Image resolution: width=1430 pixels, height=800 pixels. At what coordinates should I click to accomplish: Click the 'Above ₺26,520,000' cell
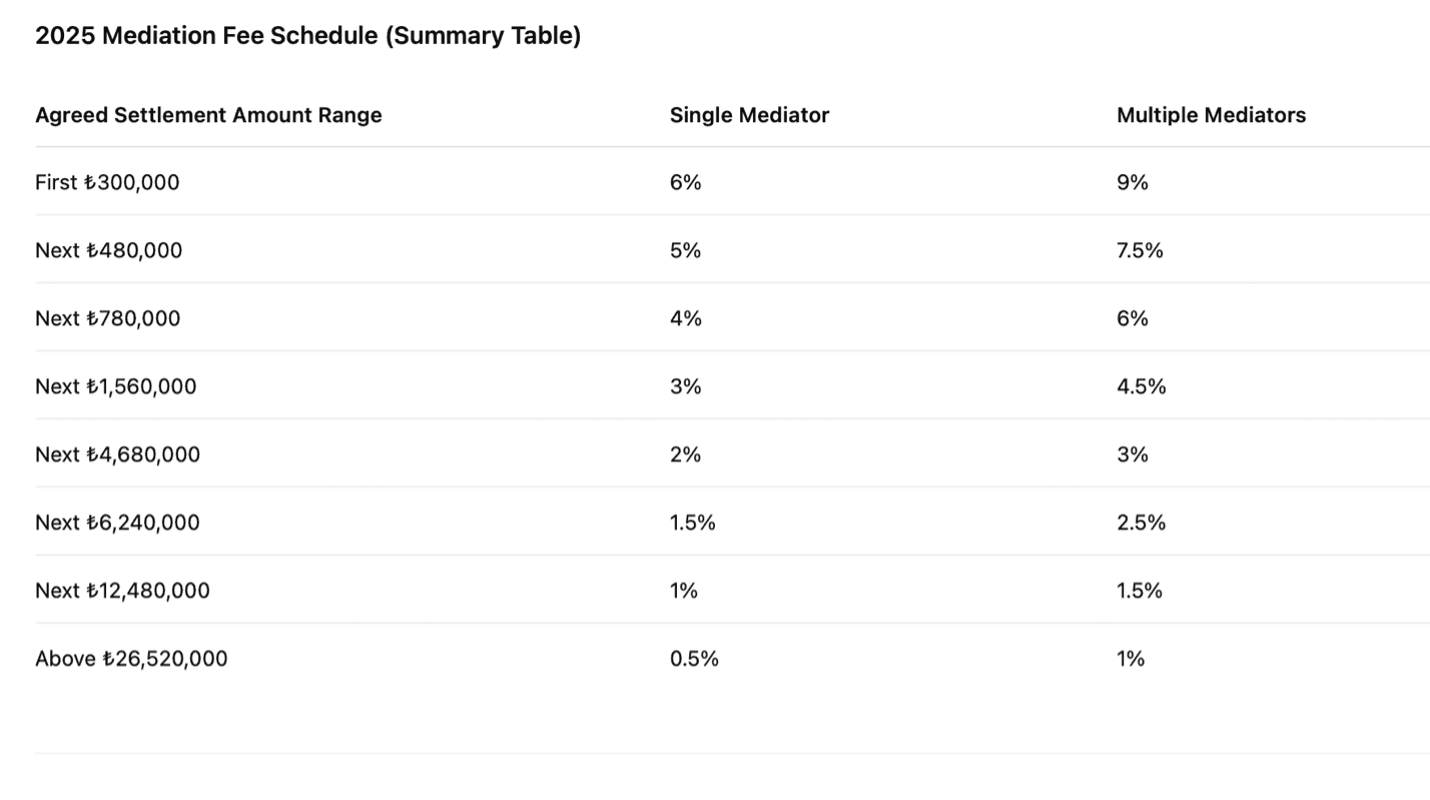131,658
